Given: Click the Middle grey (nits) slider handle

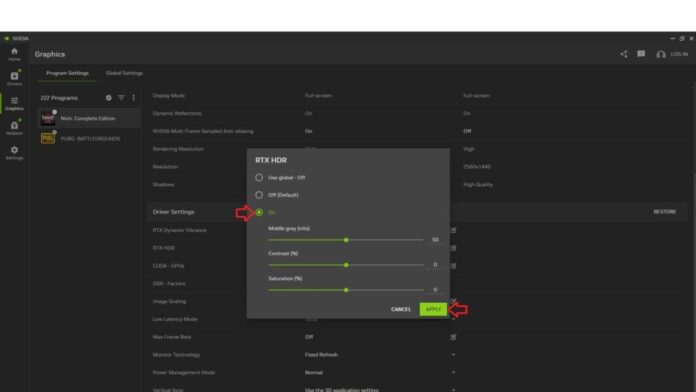Looking at the screenshot, I should [x=346, y=240].
